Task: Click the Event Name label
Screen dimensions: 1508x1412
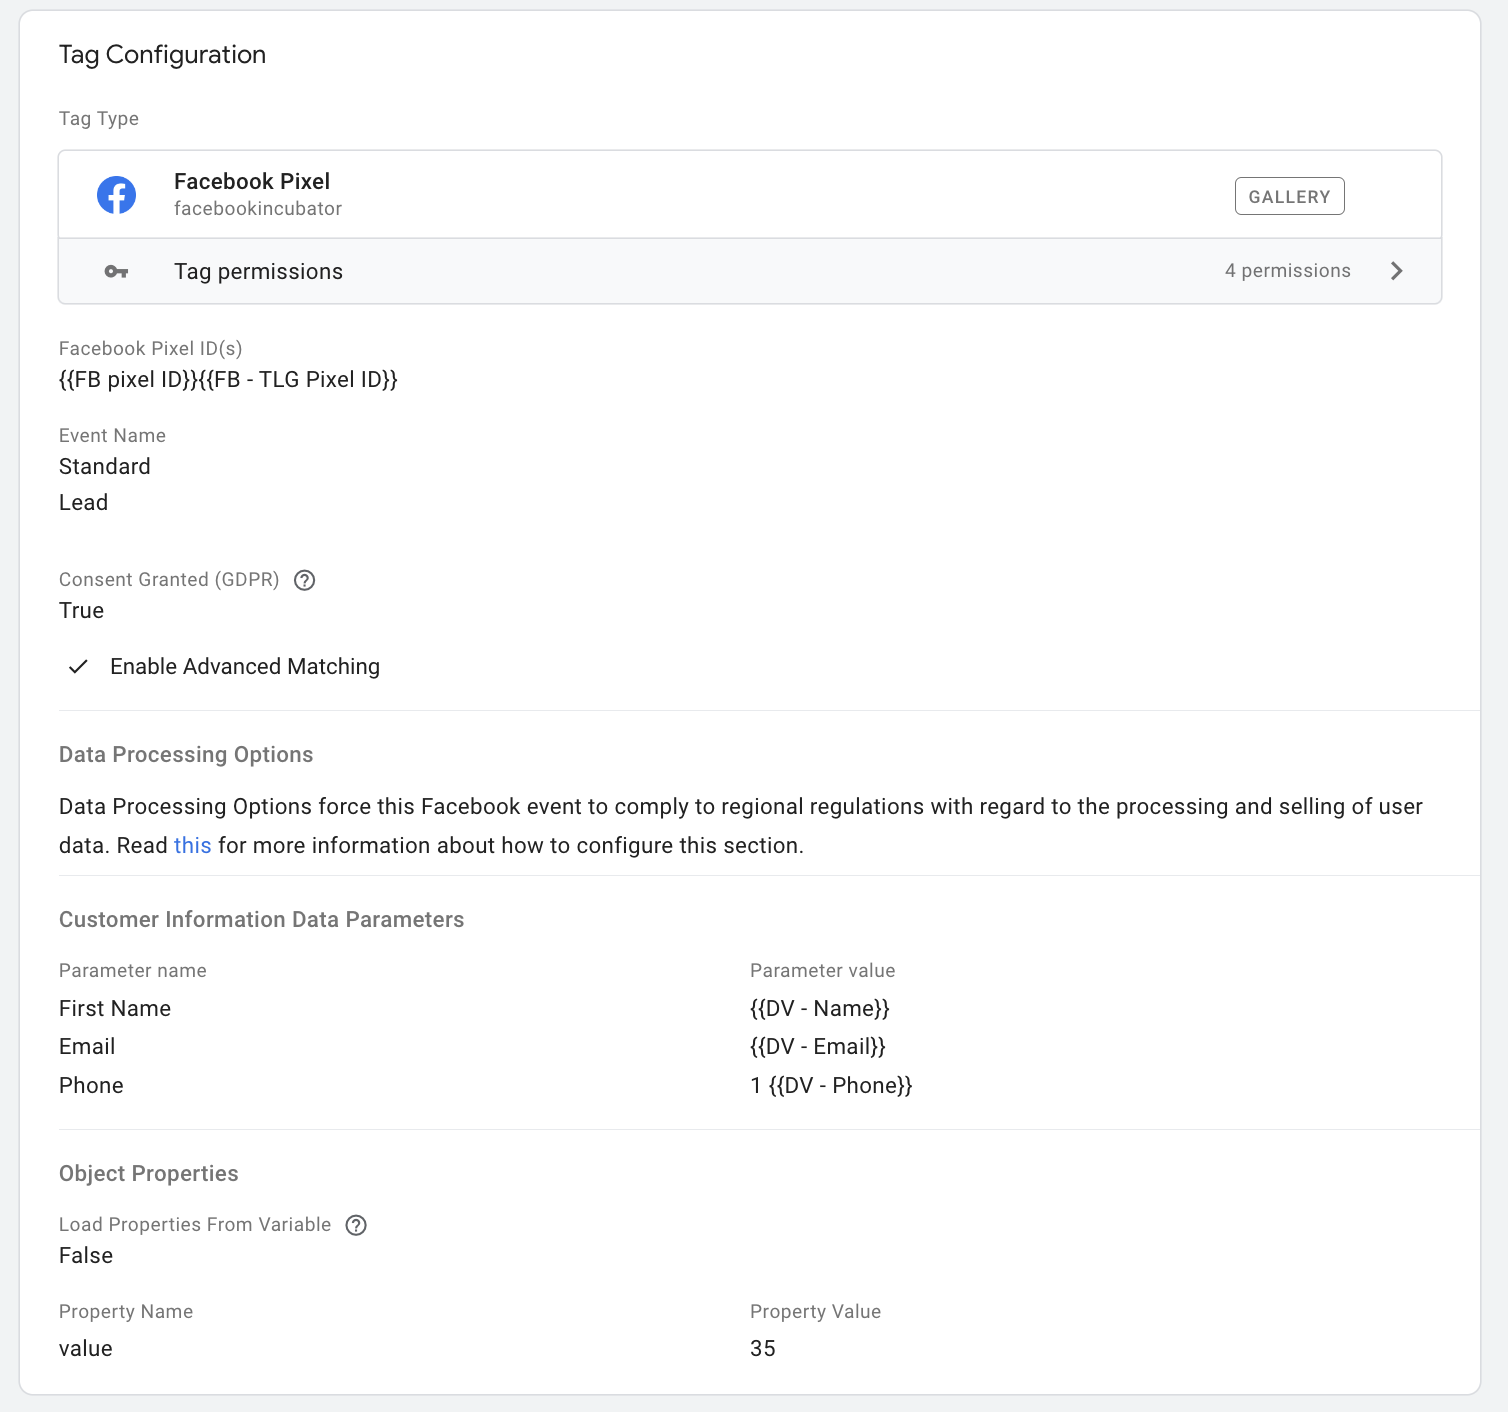Action: [112, 436]
